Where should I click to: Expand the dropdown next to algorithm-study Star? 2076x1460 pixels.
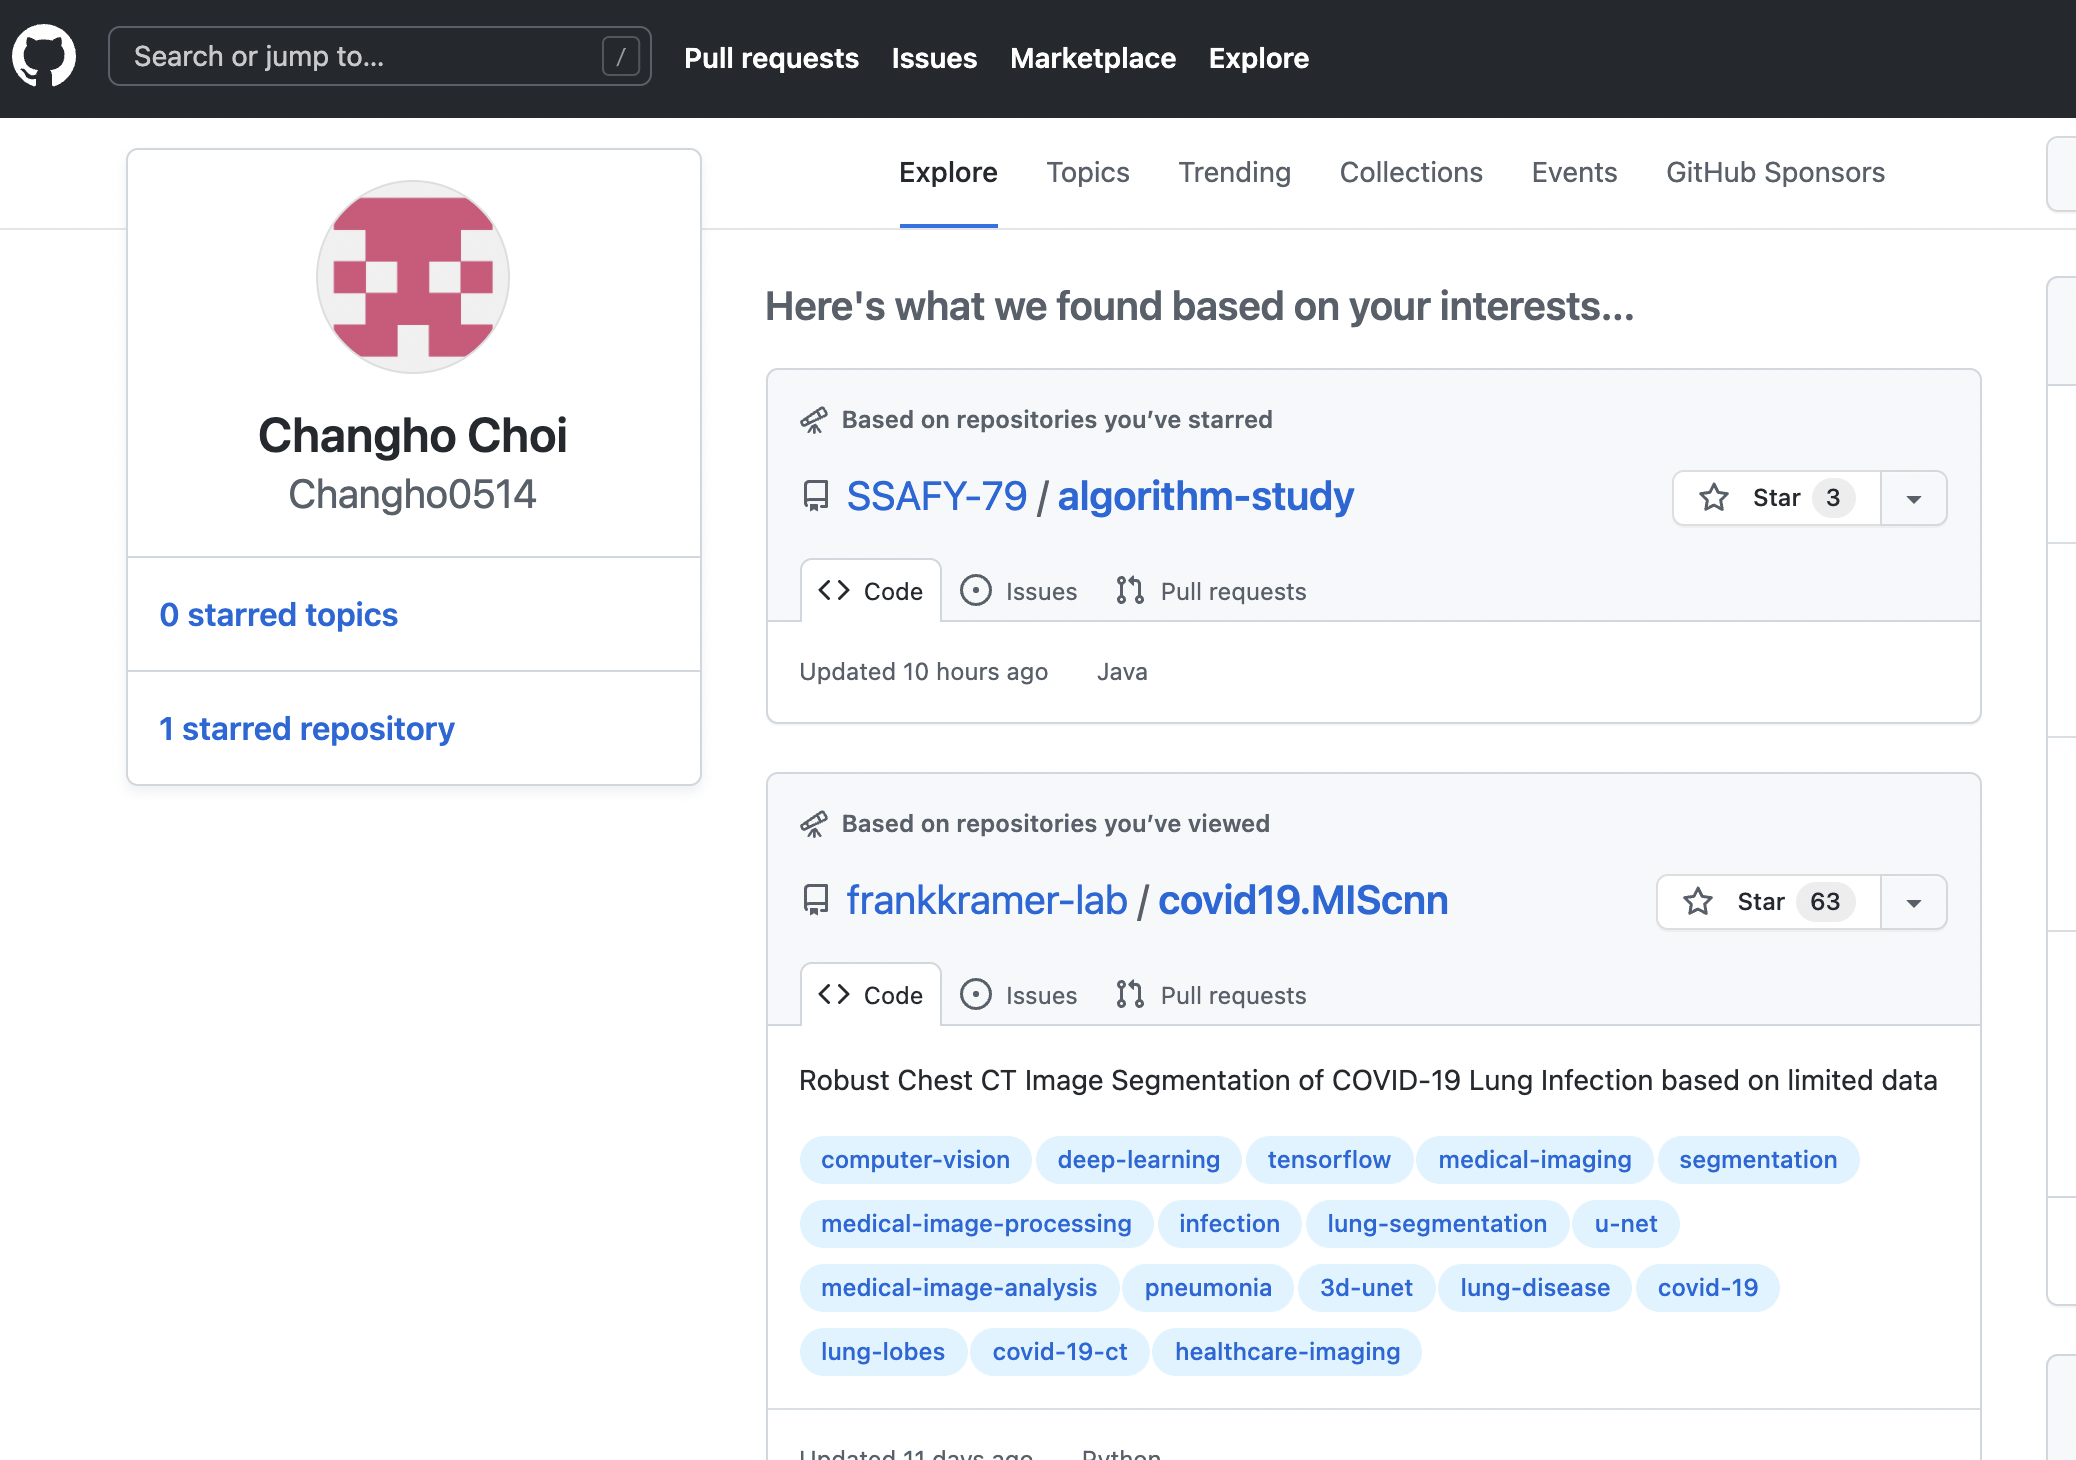pos(1913,498)
